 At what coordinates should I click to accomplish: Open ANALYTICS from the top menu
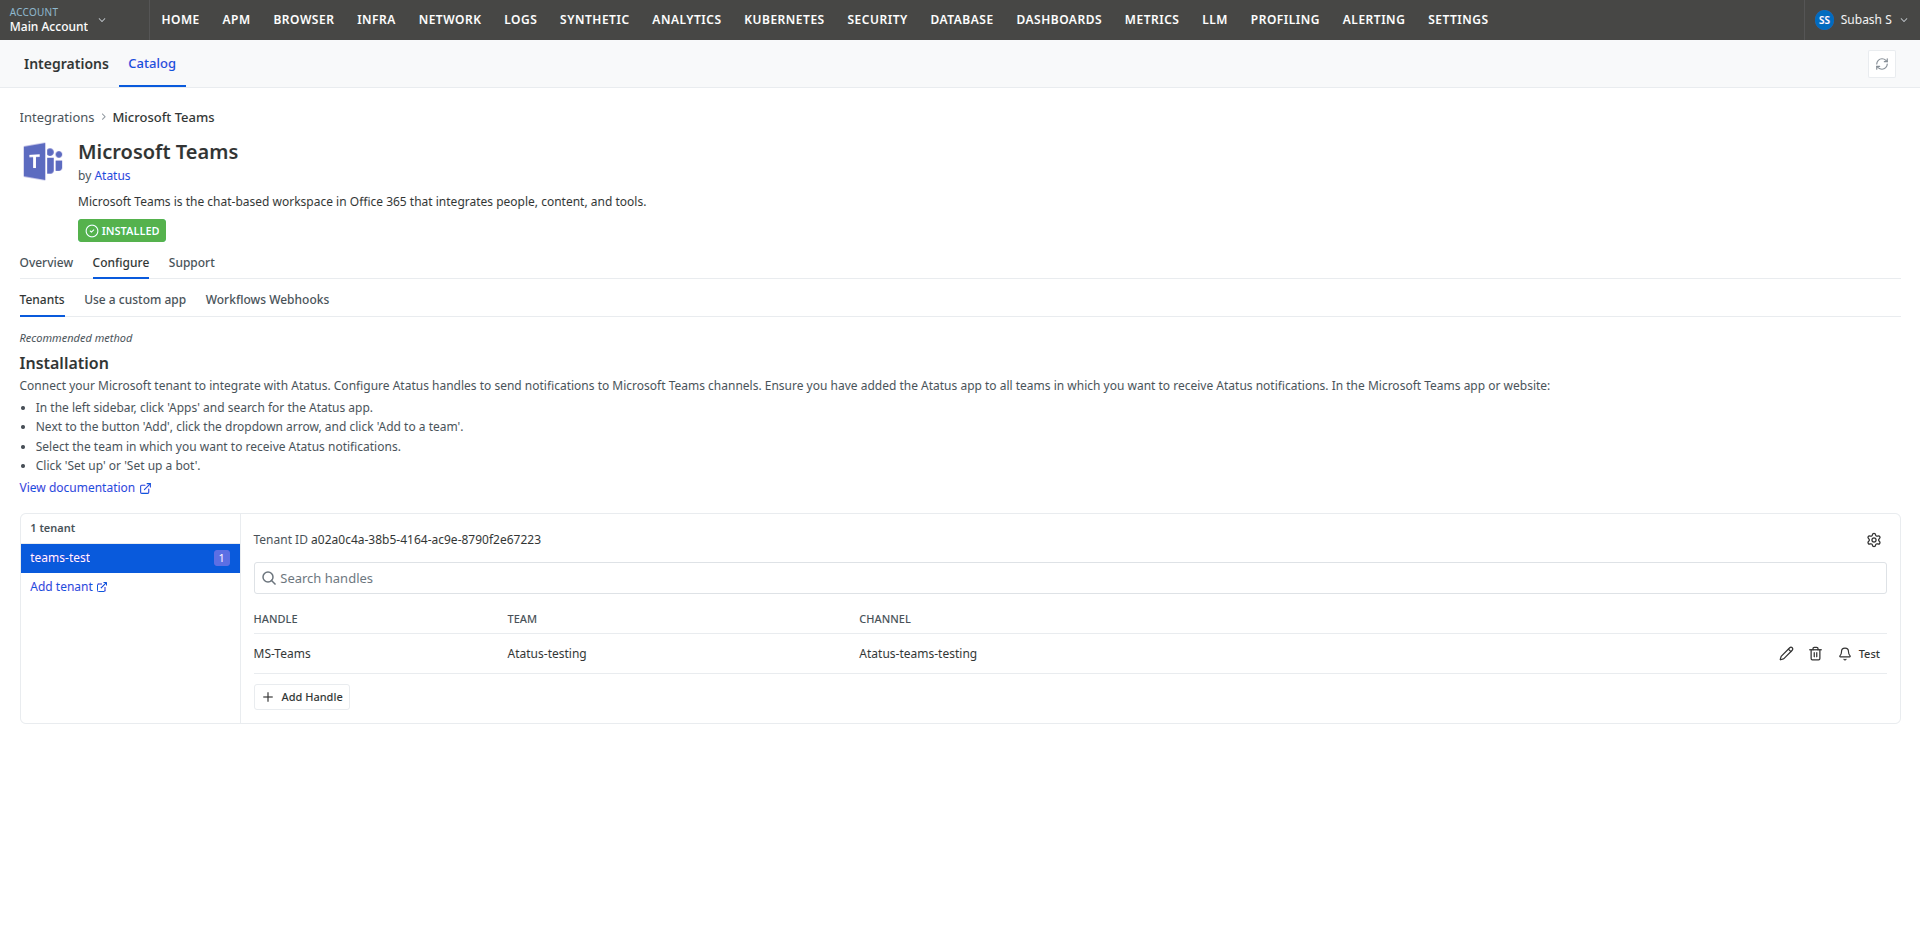click(x=687, y=20)
